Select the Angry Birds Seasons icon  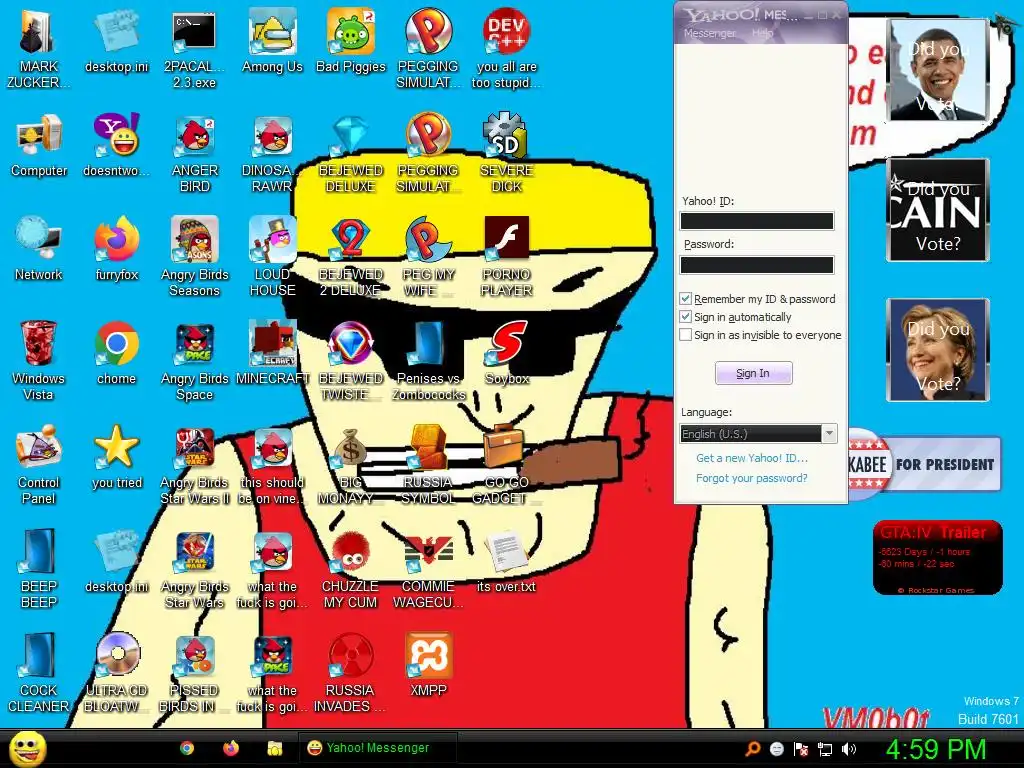point(195,257)
